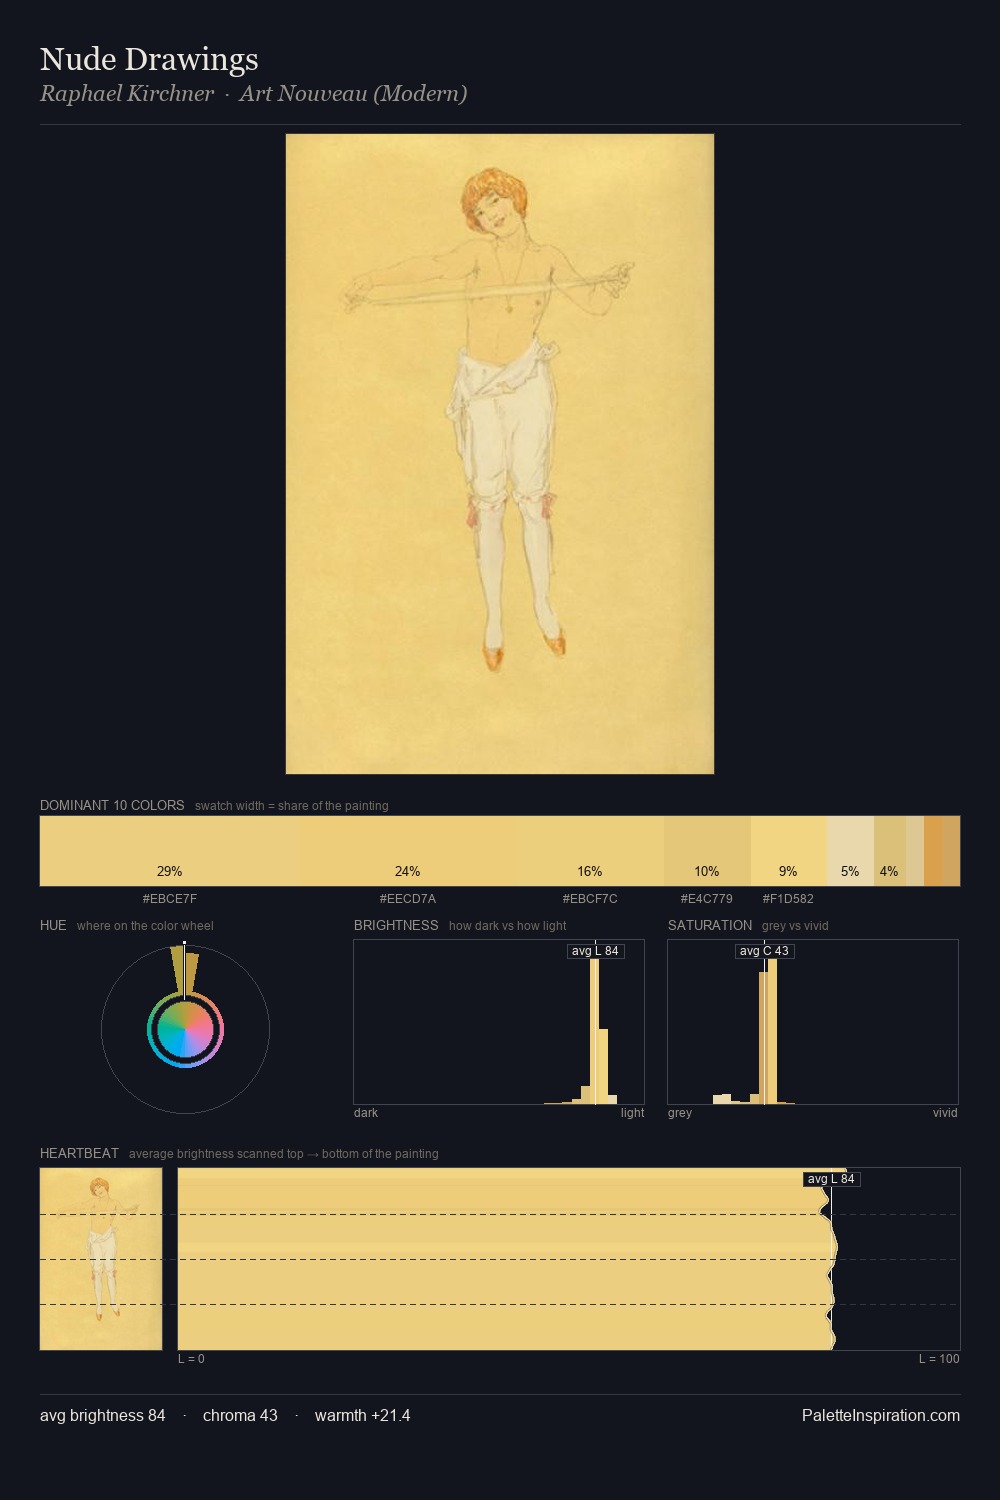Click the 24% swatch #EECD7A
This screenshot has height=1500, width=1000.
pyautogui.click(x=407, y=851)
